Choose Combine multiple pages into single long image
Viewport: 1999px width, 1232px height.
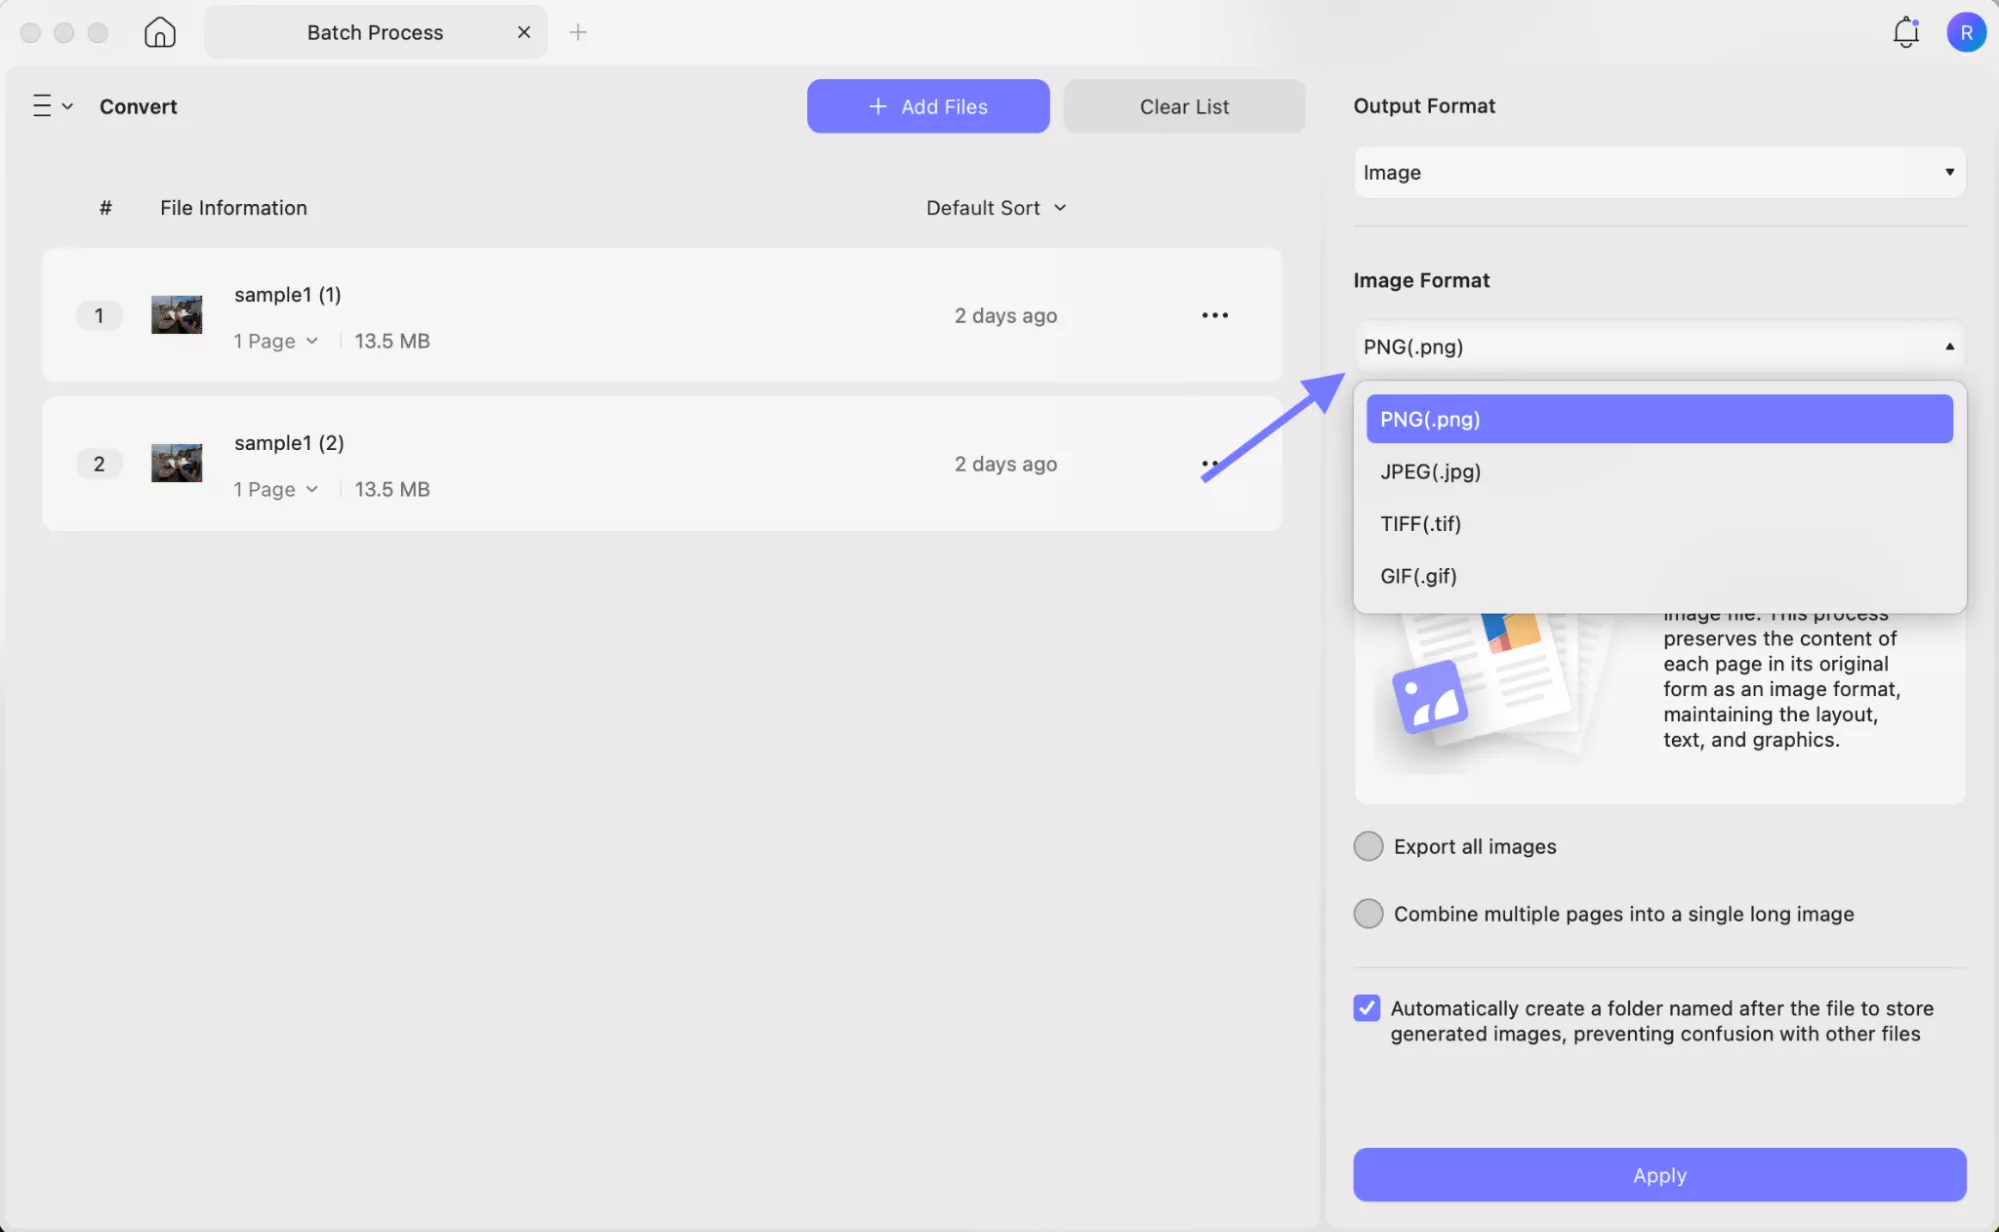[x=1368, y=913]
